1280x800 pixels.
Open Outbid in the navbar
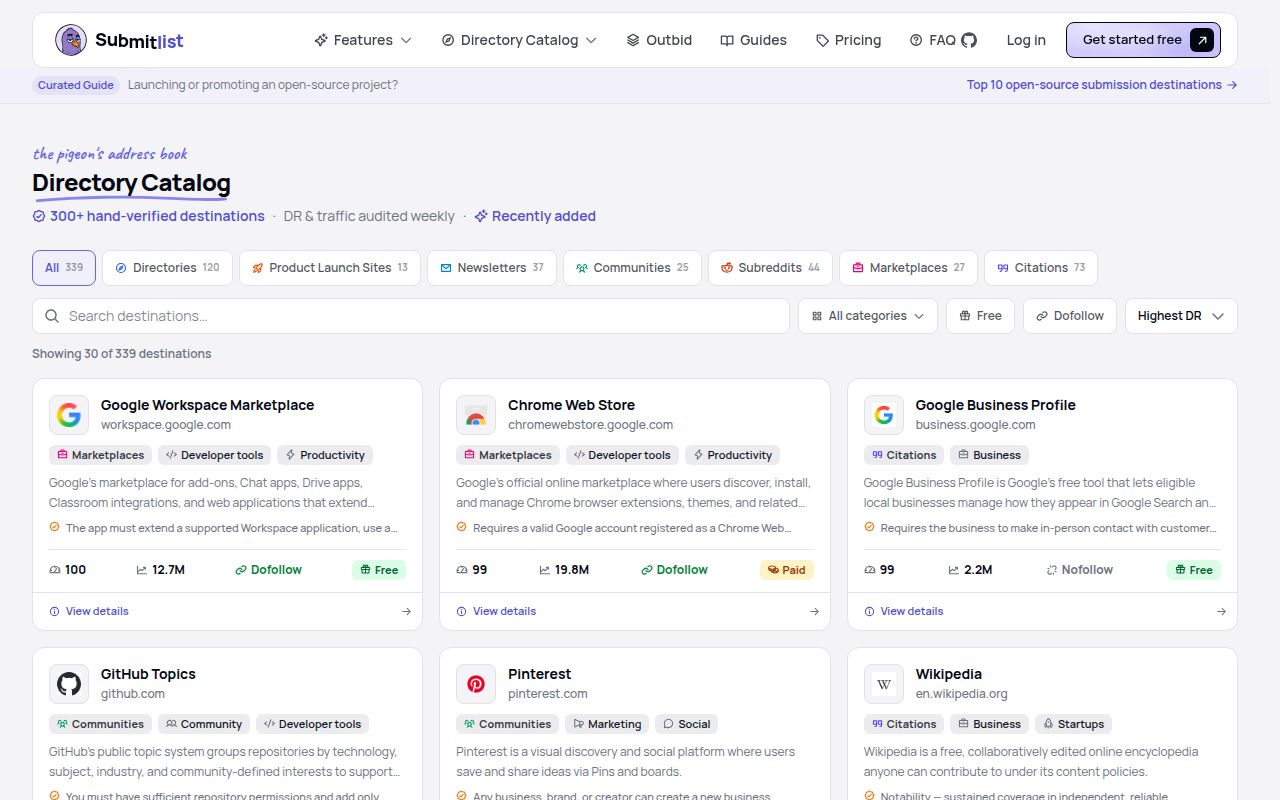[x=659, y=40]
